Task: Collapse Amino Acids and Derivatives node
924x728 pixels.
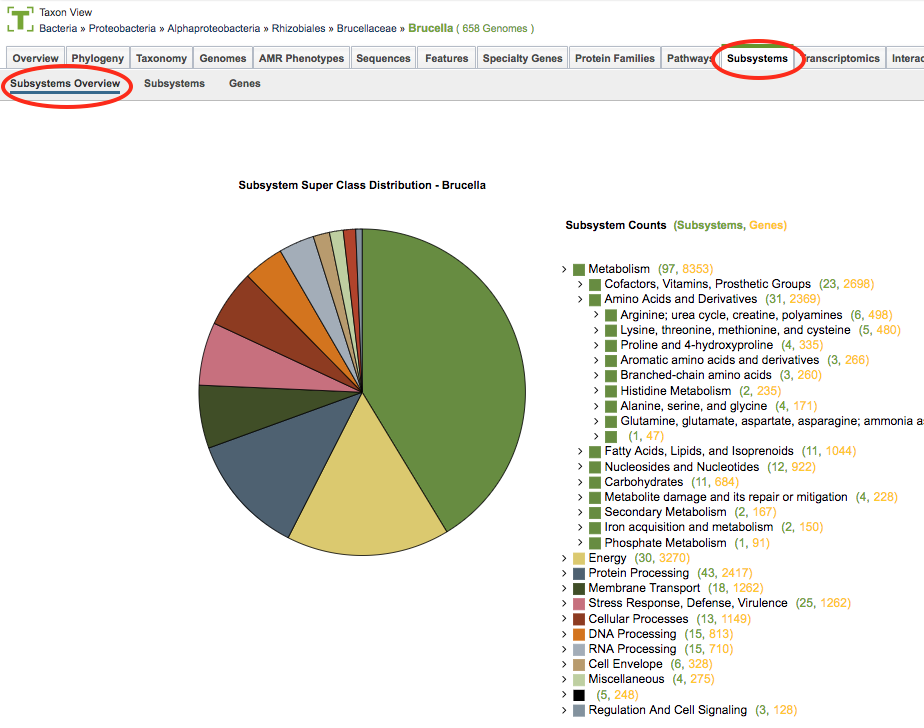Action: click(x=580, y=299)
